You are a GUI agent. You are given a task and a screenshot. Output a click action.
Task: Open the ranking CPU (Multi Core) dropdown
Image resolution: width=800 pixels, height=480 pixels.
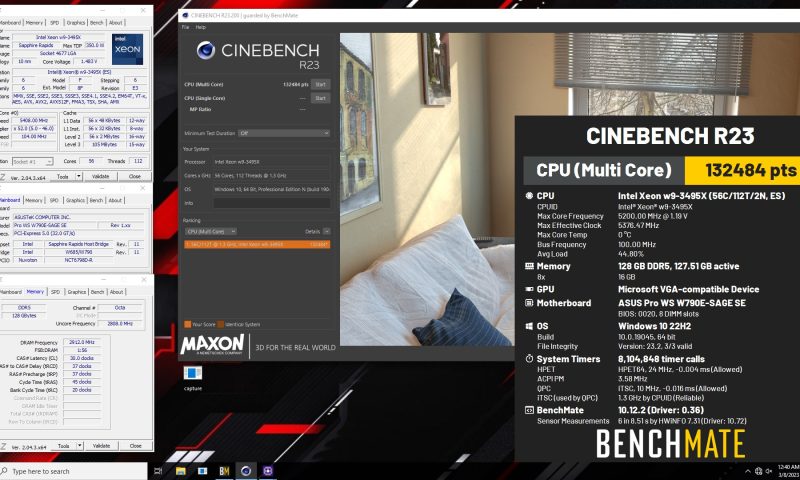(210, 232)
